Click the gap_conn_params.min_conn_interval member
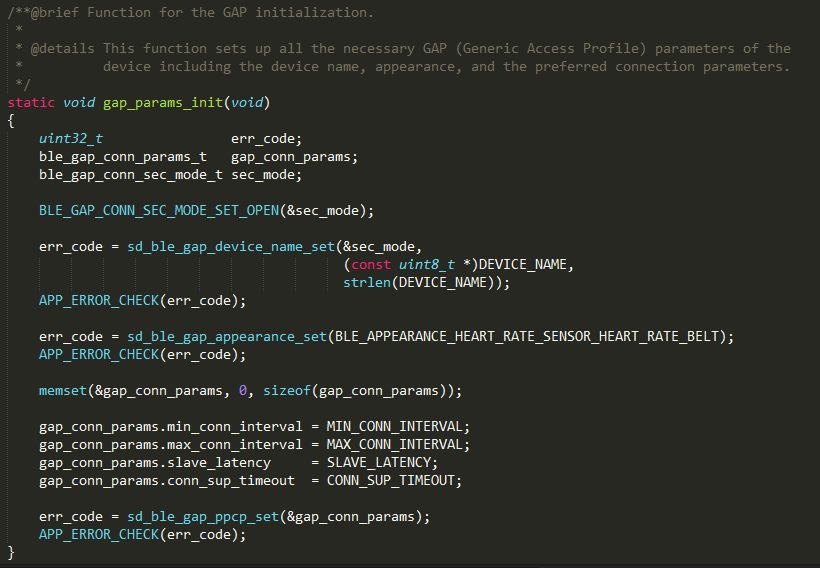 pyautogui.click(x=170, y=427)
